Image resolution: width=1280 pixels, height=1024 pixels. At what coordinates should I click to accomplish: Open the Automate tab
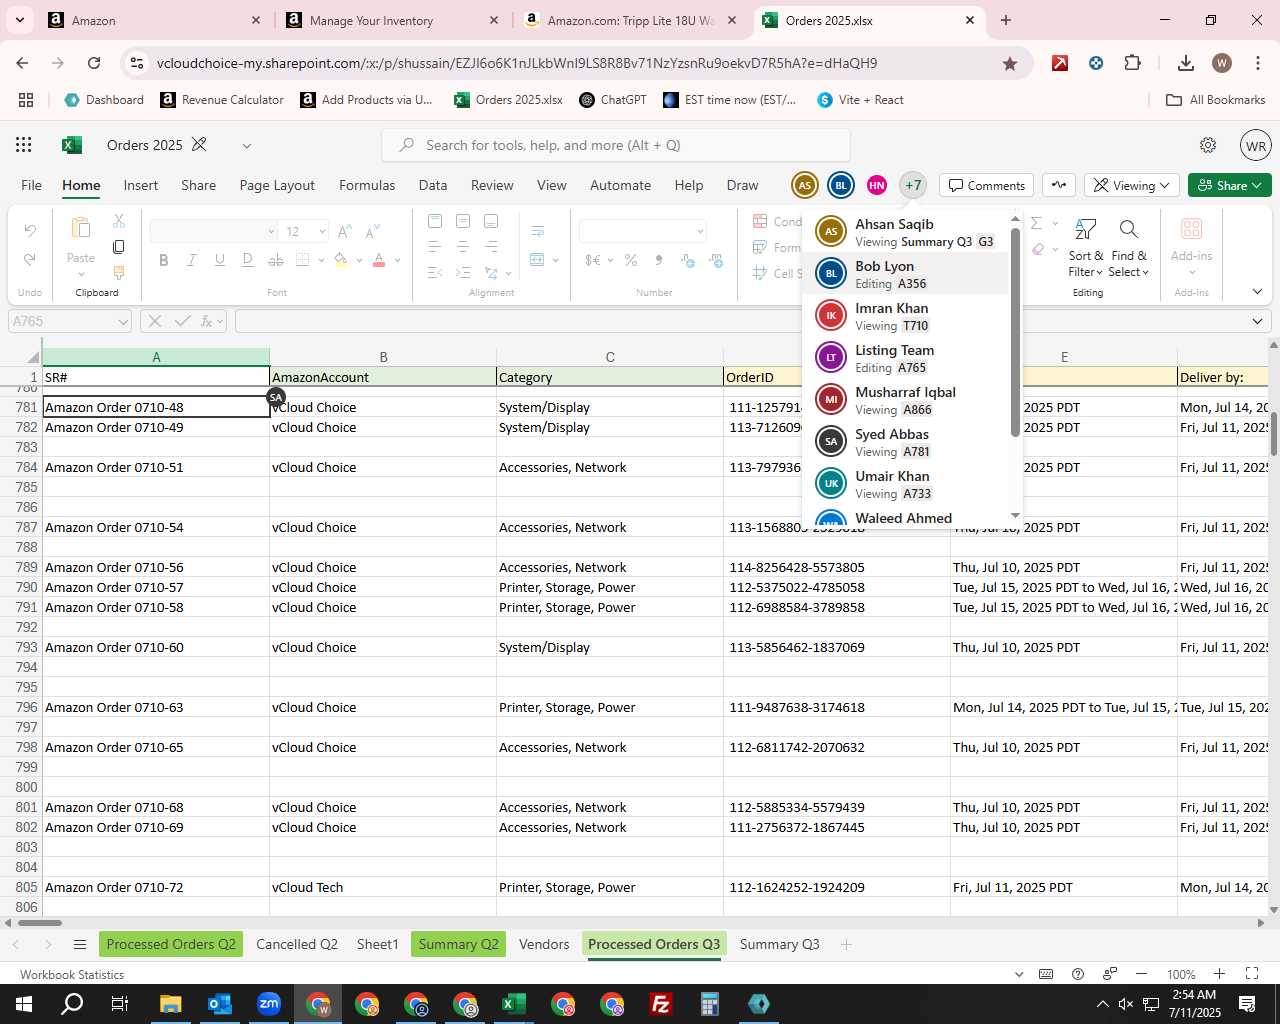coord(620,185)
